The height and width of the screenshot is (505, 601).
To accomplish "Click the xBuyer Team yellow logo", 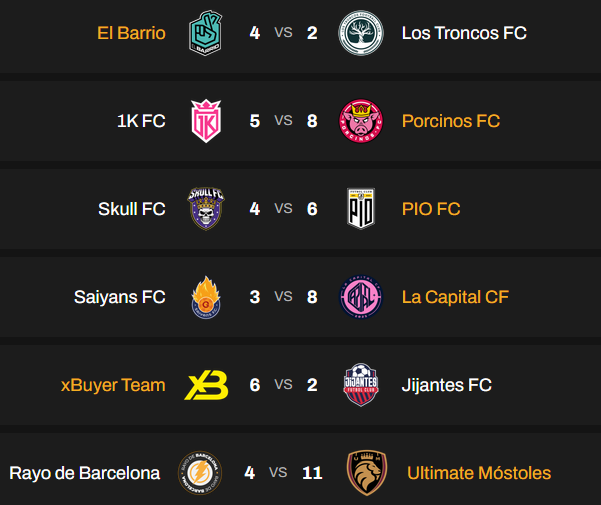I will point(207,385).
